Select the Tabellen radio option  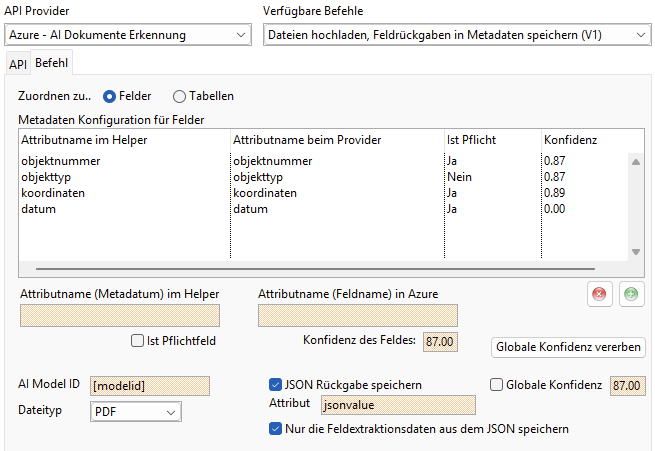[180, 97]
